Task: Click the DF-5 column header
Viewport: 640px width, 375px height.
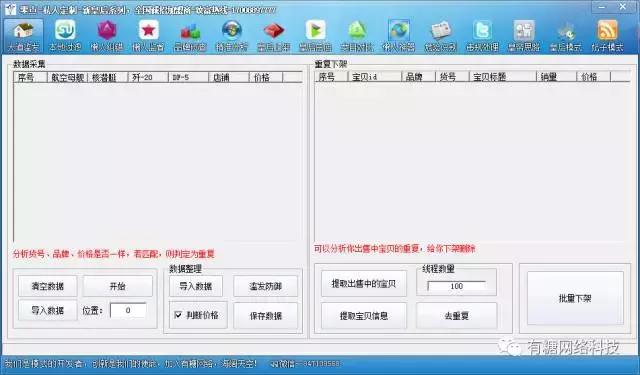Action: pyautogui.click(x=189, y=77)
